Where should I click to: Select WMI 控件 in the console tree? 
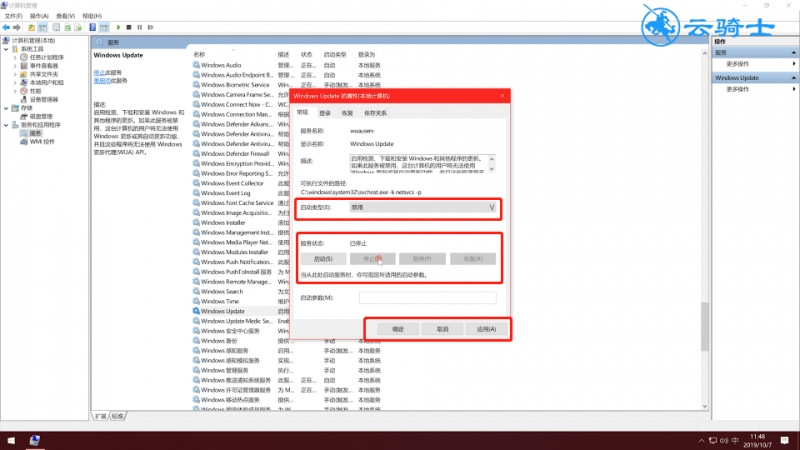(42, 142)
